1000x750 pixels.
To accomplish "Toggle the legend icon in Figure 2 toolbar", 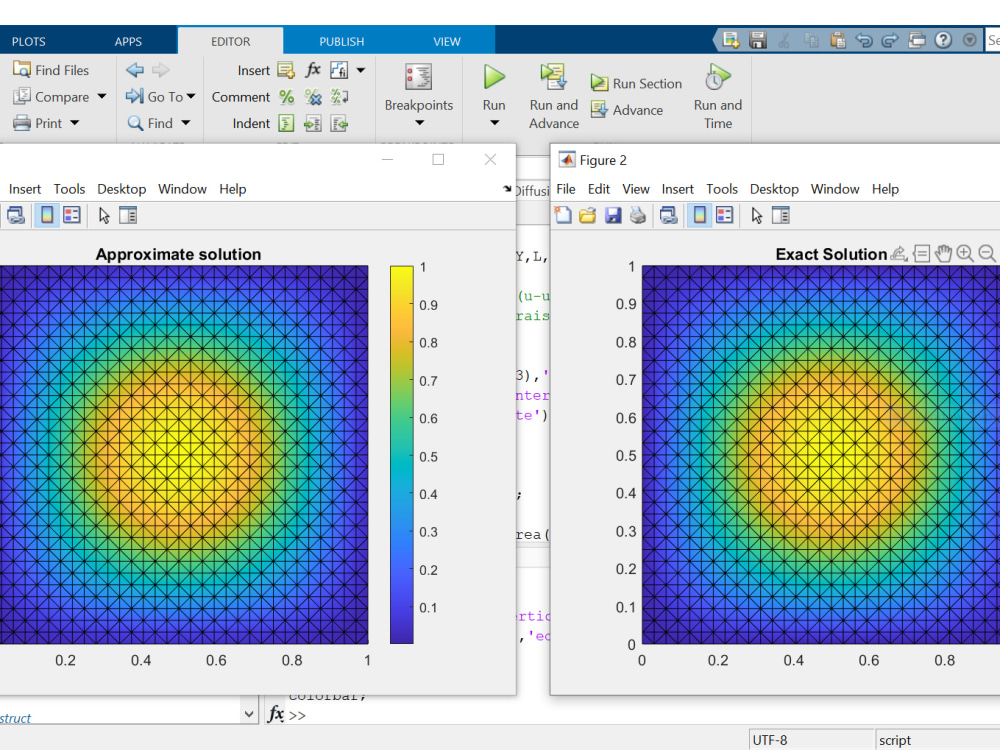I will (x=724, y=214).
